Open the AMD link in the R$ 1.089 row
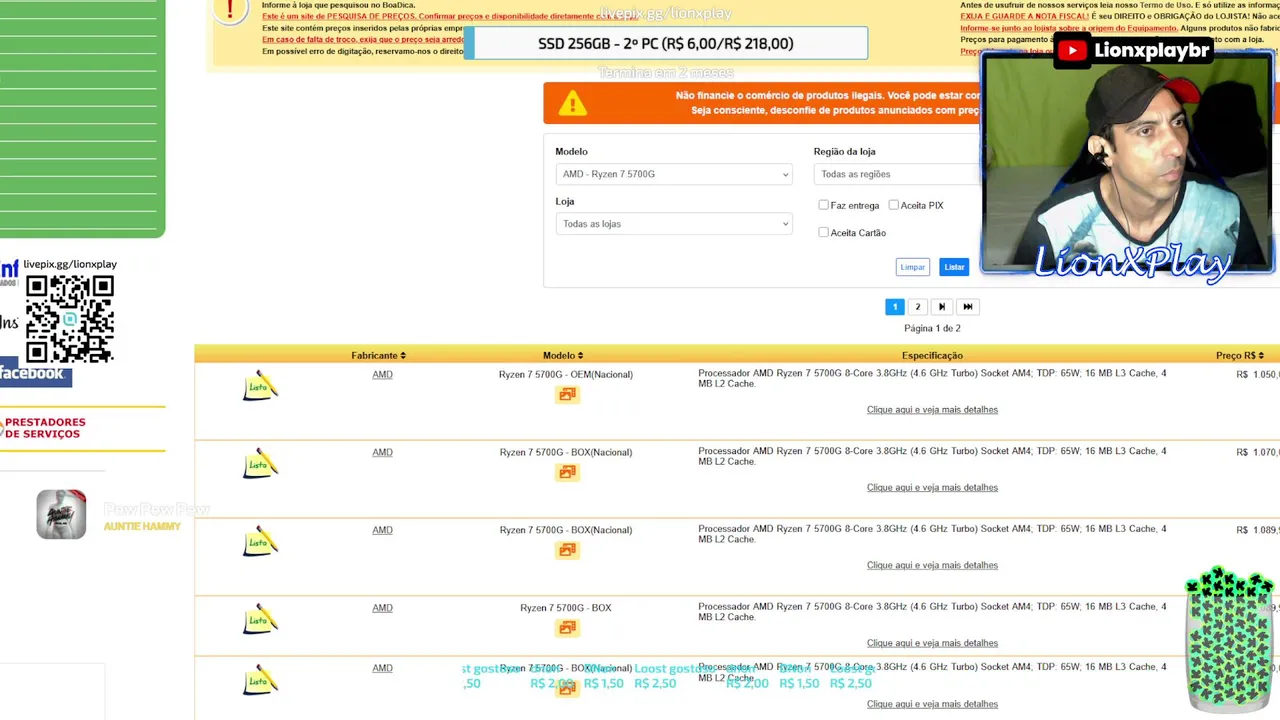 382,530
